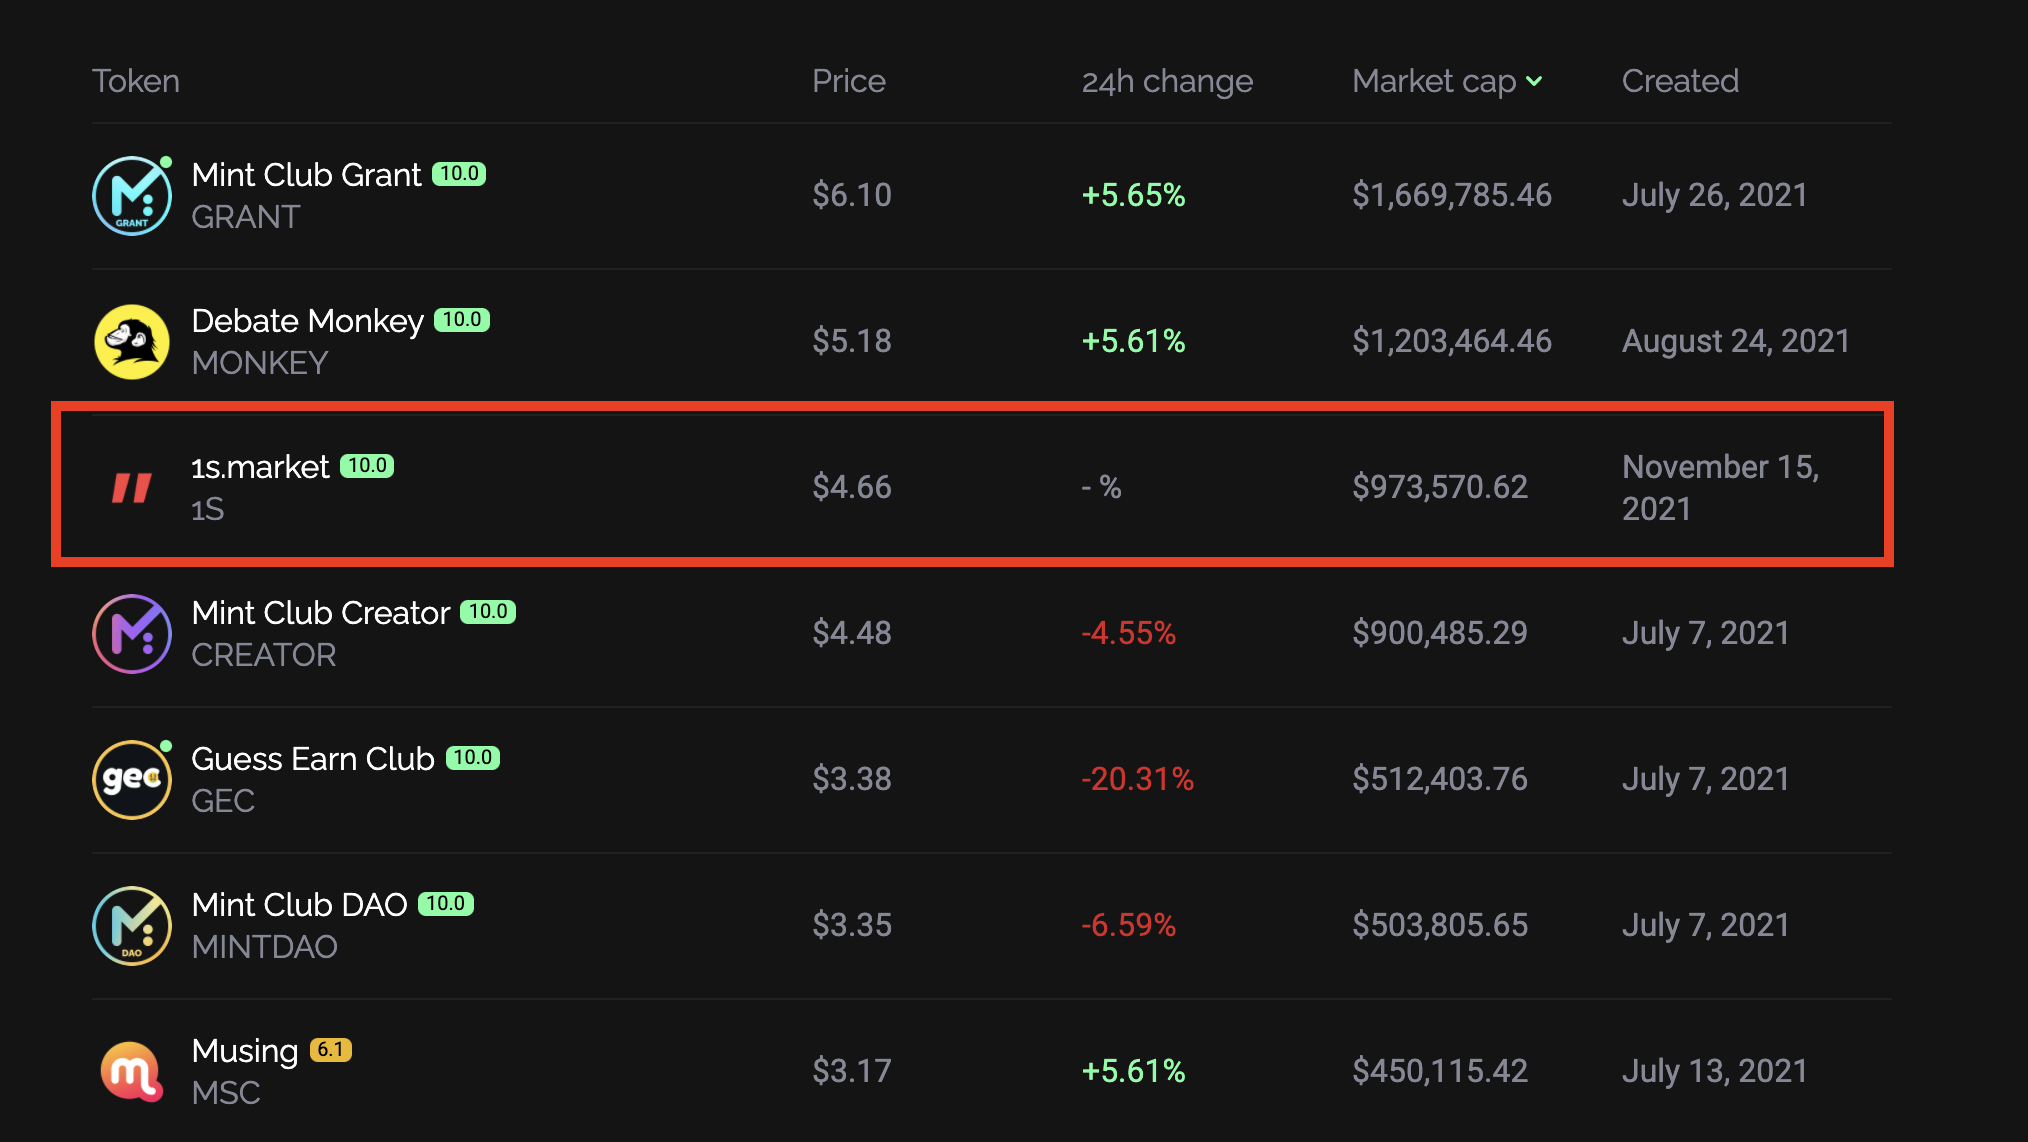Click the Mint Club Grant token logo
This screenshot has height=1142, width=2028.
[132, 196]
